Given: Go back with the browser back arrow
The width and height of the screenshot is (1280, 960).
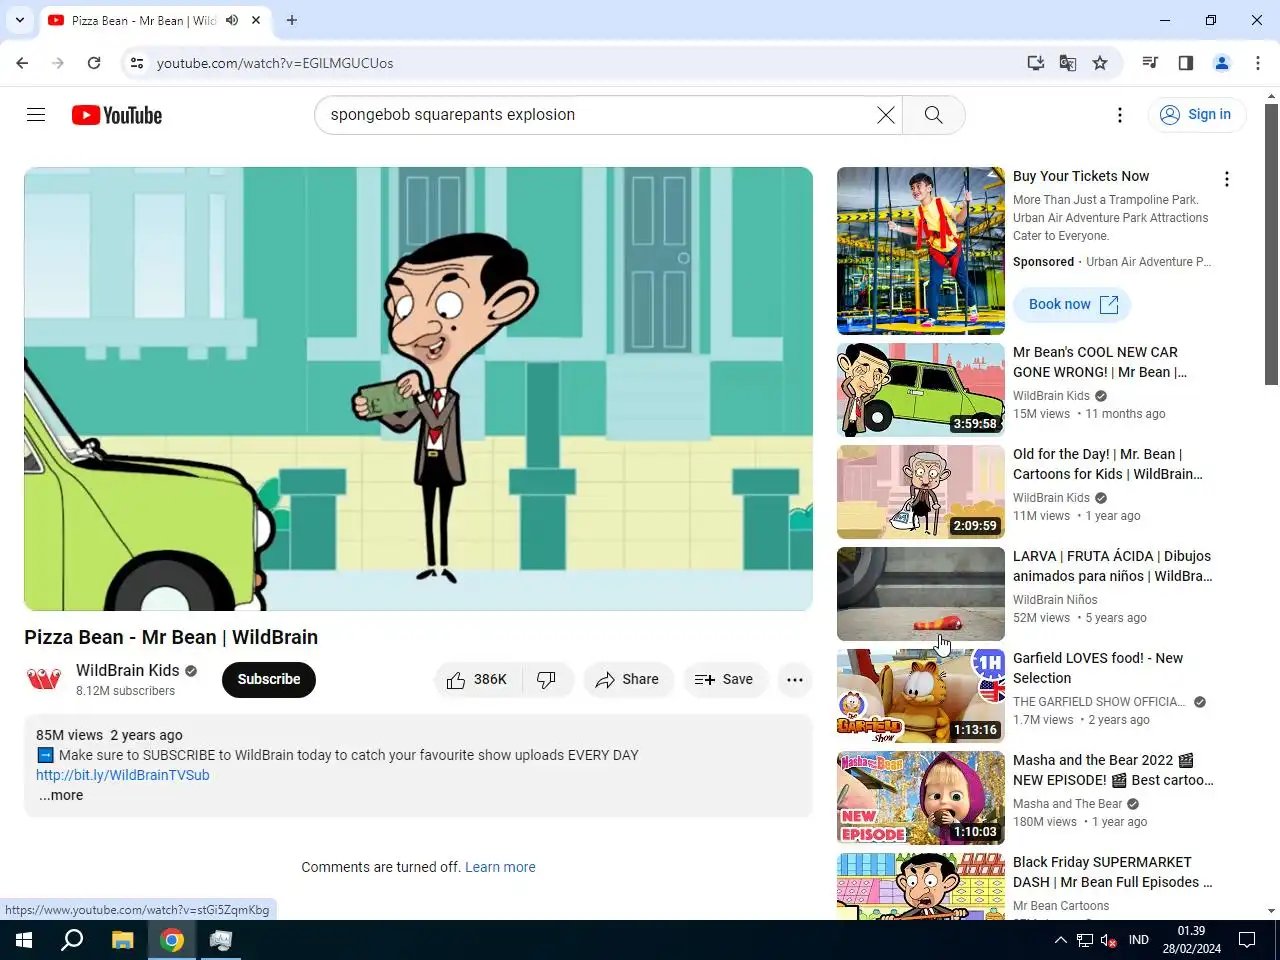Looking at the screenshot, I should pyautogui.click(x=22, y=63).
